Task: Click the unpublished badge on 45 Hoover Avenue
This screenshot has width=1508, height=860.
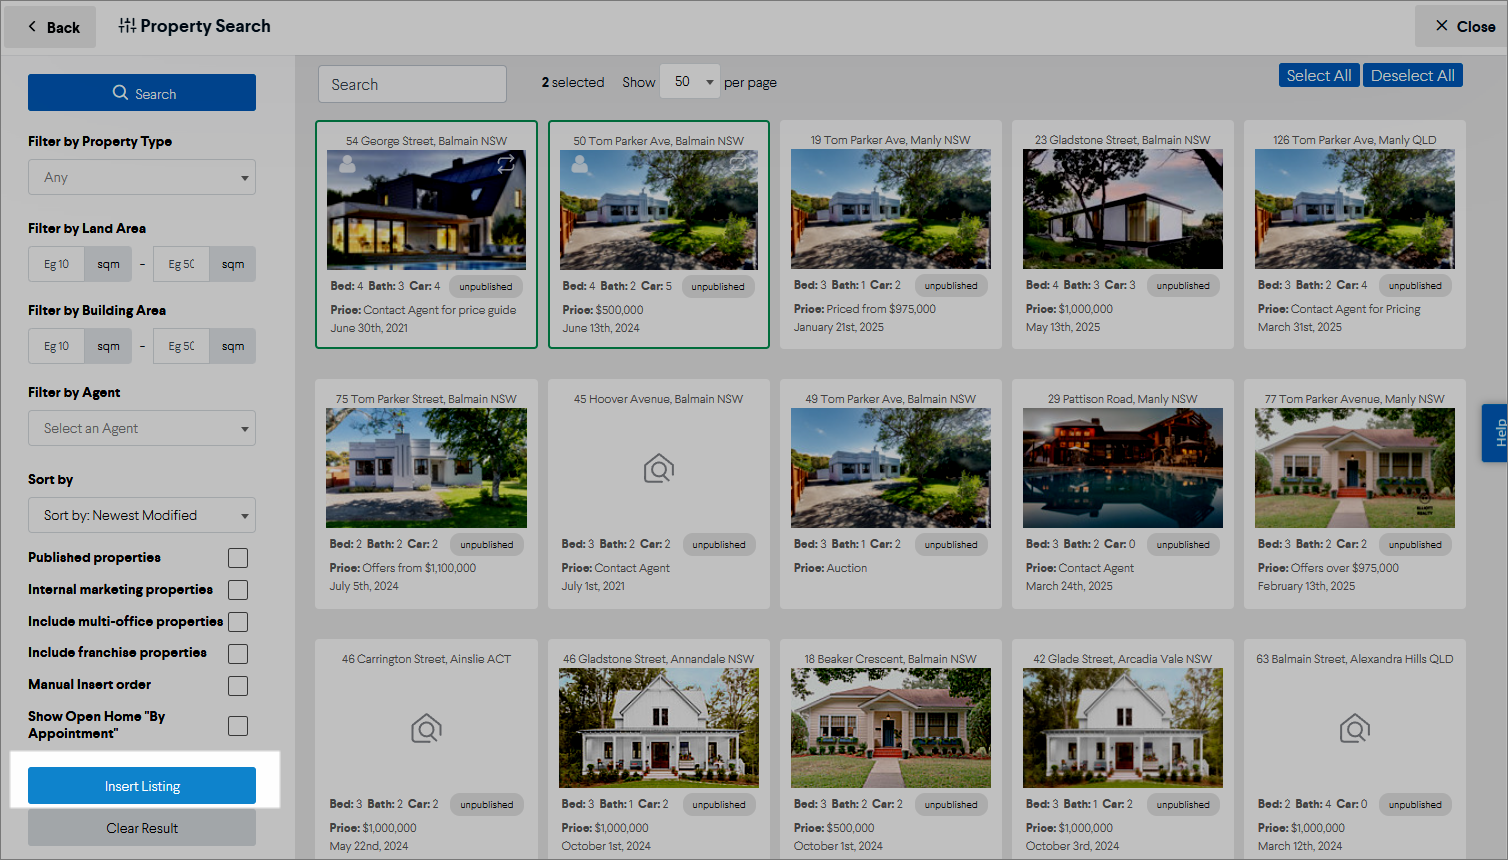Action: (x=719, y=545)
